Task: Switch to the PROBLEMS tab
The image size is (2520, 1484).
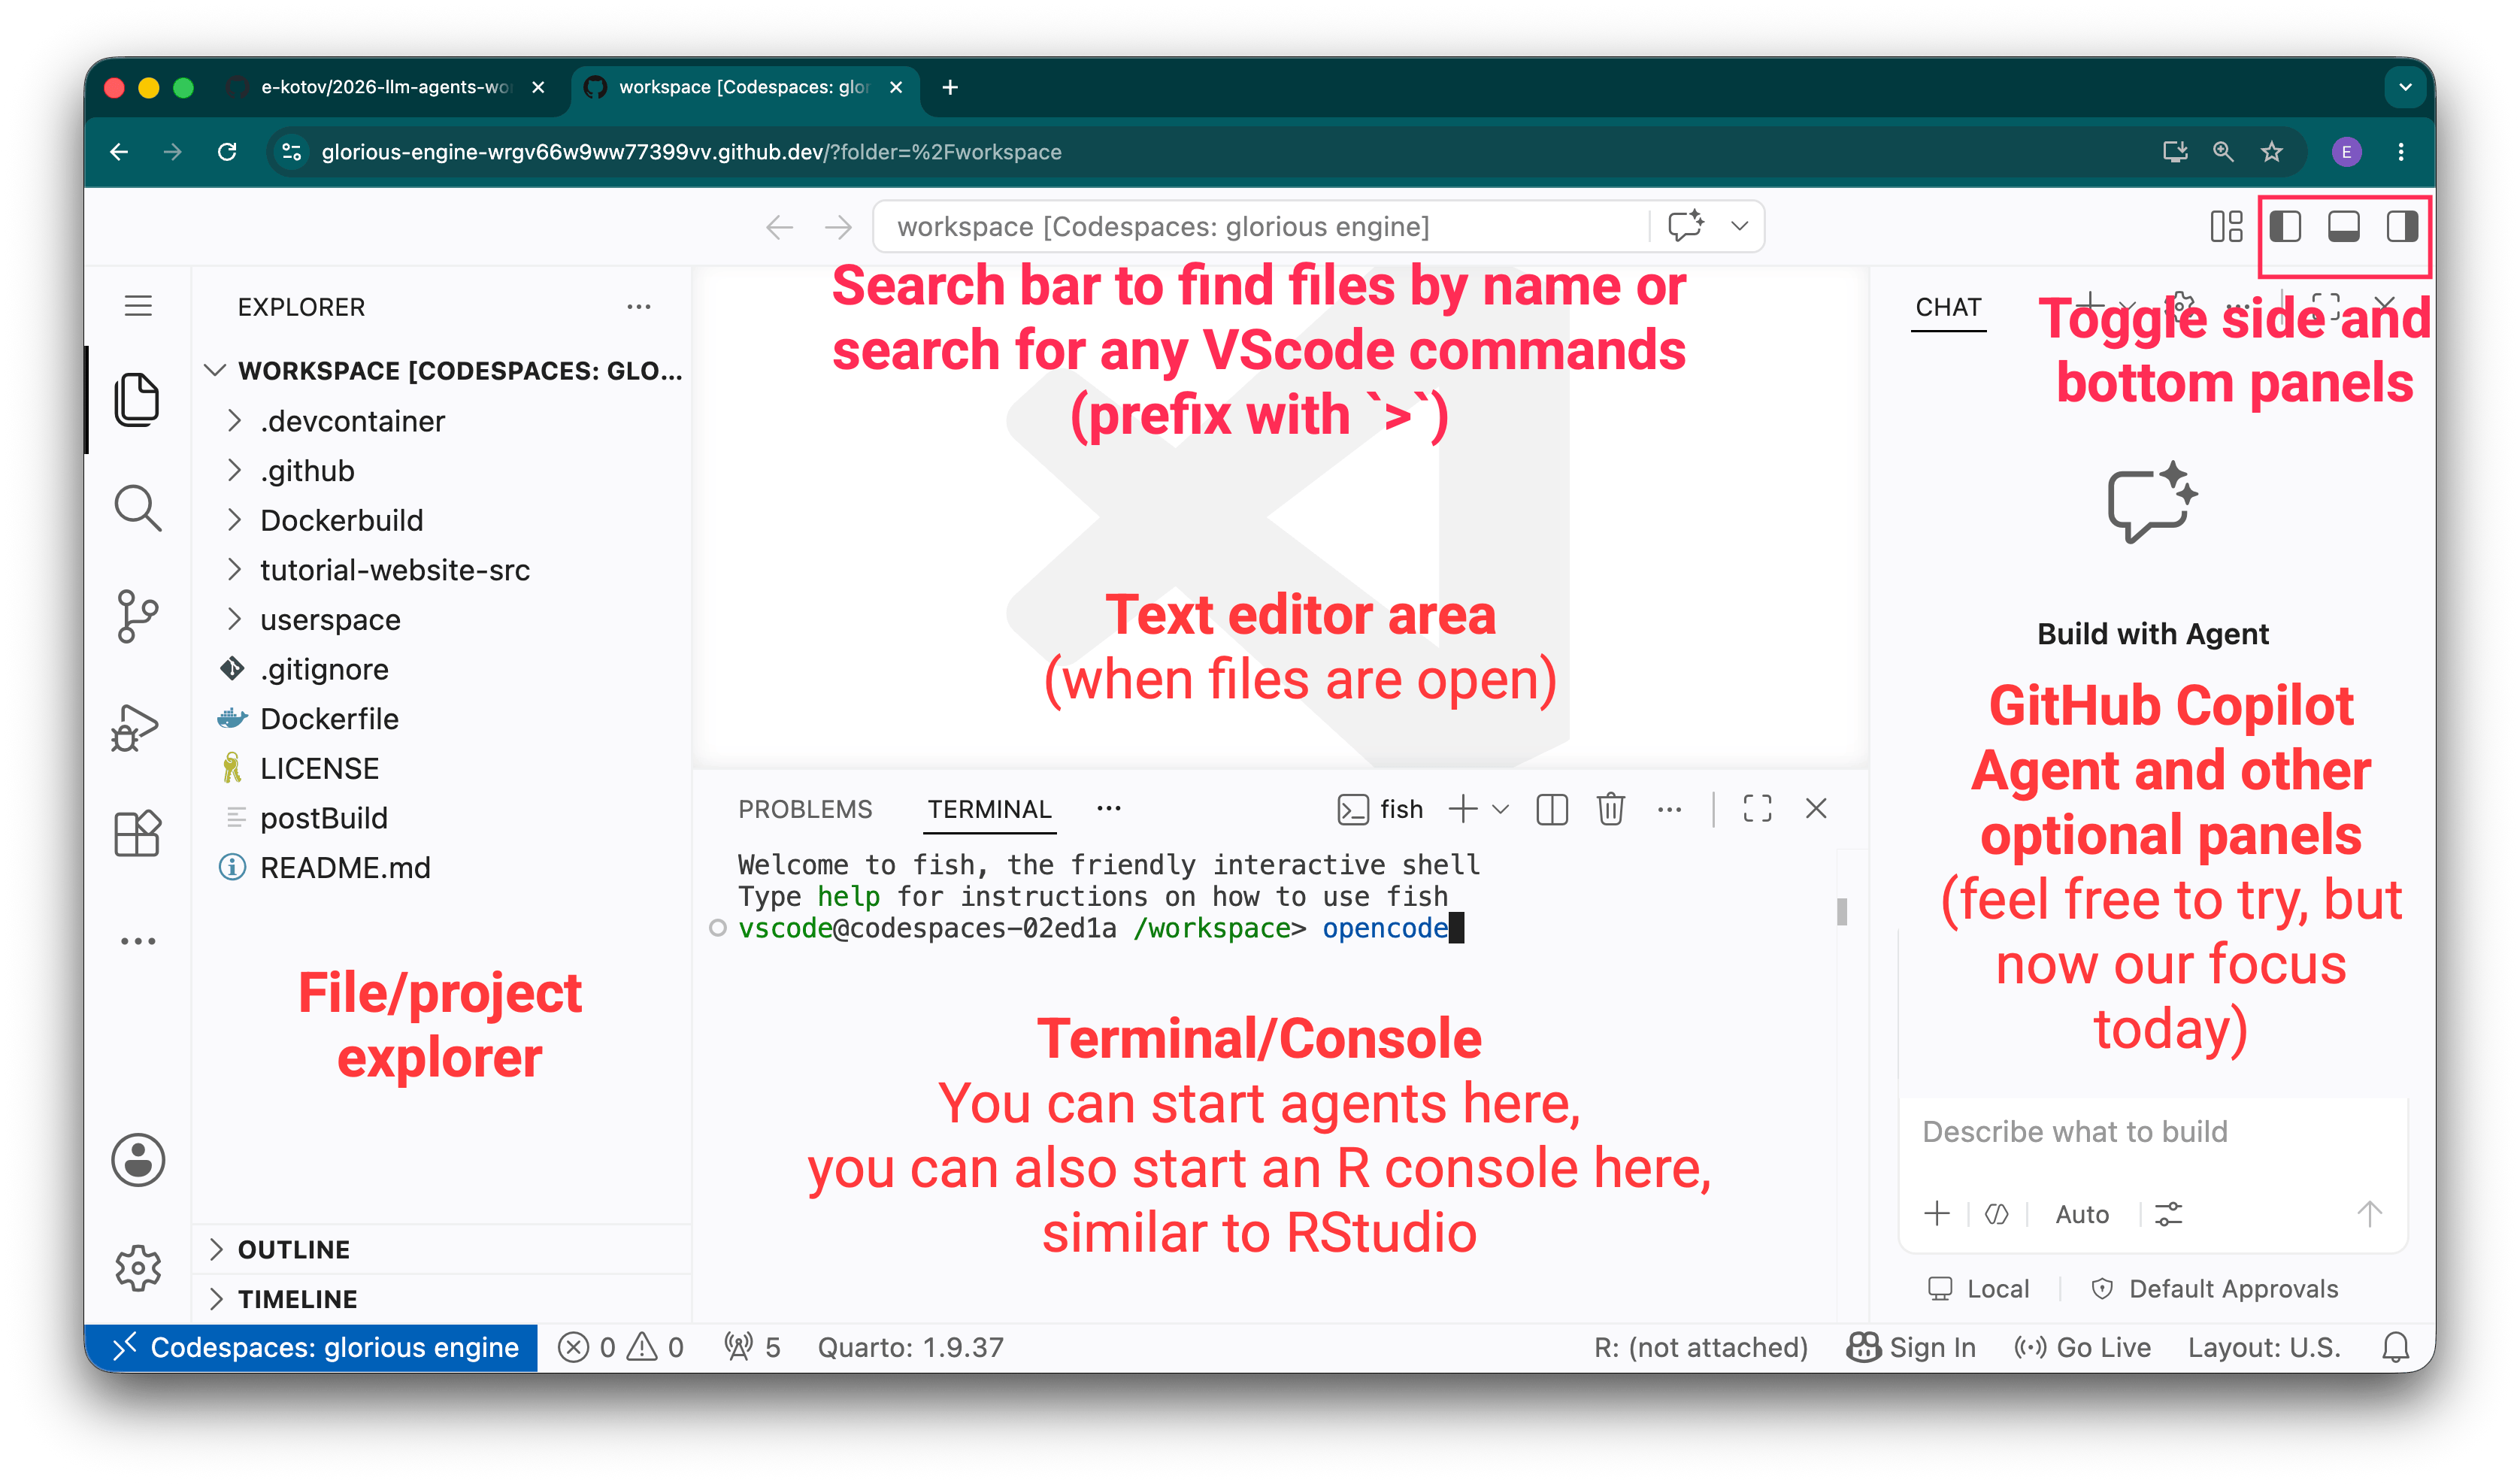Action: pyautogui.click(x=805, y=809)
